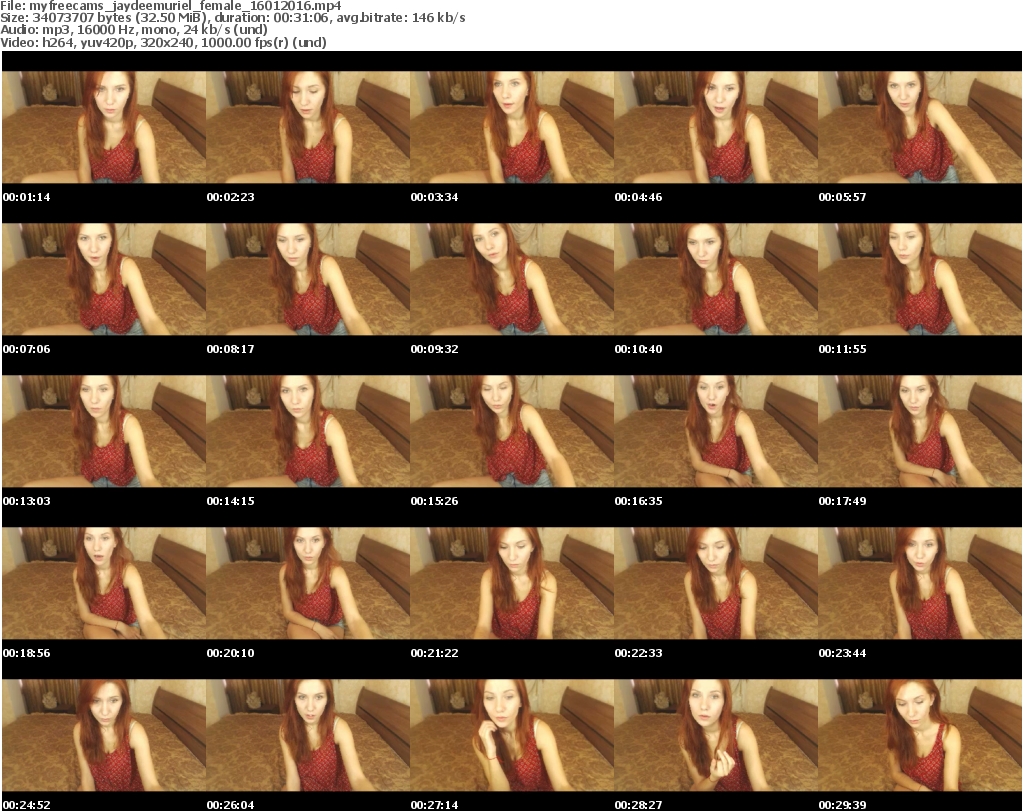1024x811 pixels.
Task: Click the 00:15:26 timestamp label
Action: (434, 501)
